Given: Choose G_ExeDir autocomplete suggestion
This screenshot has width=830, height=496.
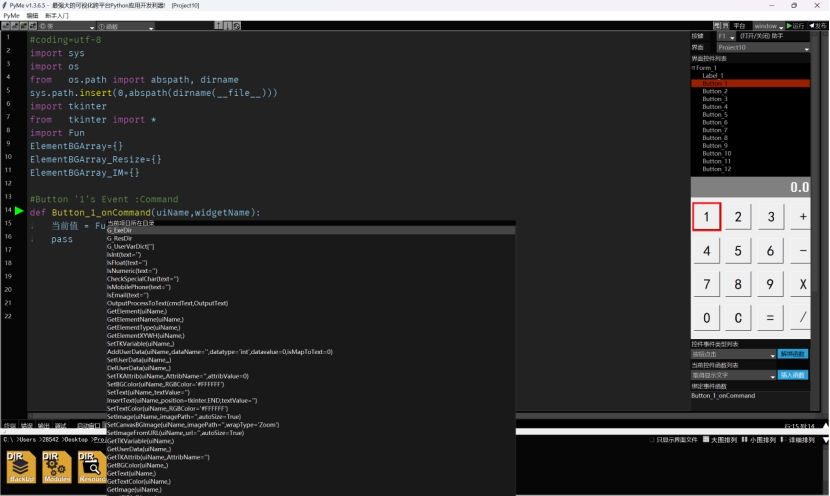Looking at the screenshot, I should pos(310,230).
